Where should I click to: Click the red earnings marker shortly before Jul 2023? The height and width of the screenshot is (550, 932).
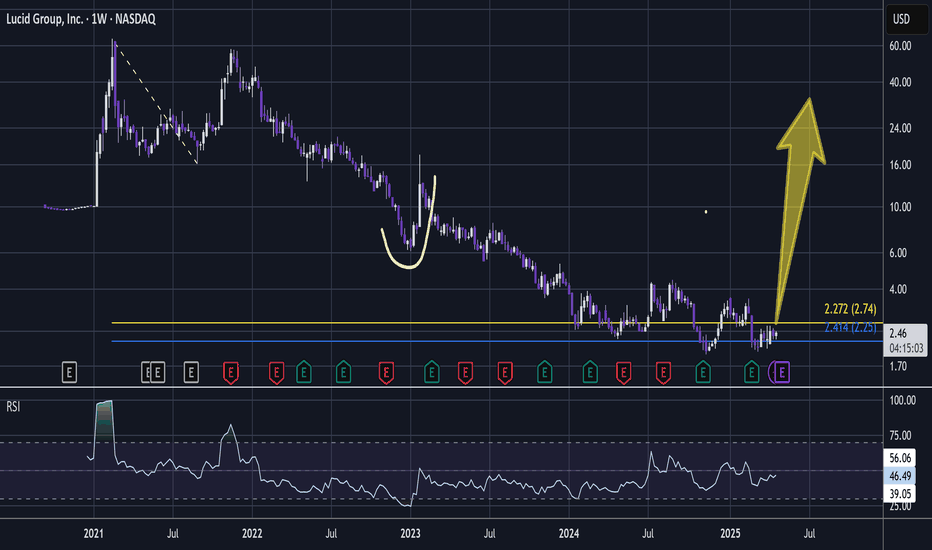[x=465, y=373]
